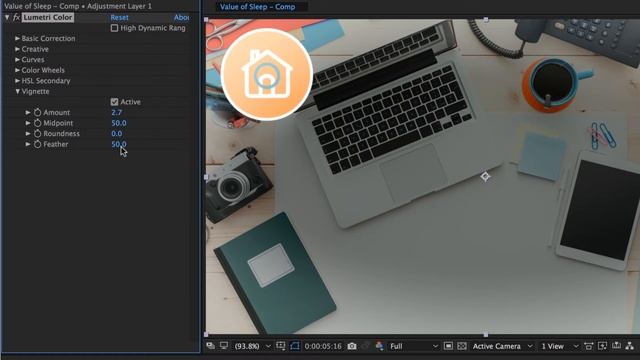Click the fast previews icon
640x360 pixels.
602,346
